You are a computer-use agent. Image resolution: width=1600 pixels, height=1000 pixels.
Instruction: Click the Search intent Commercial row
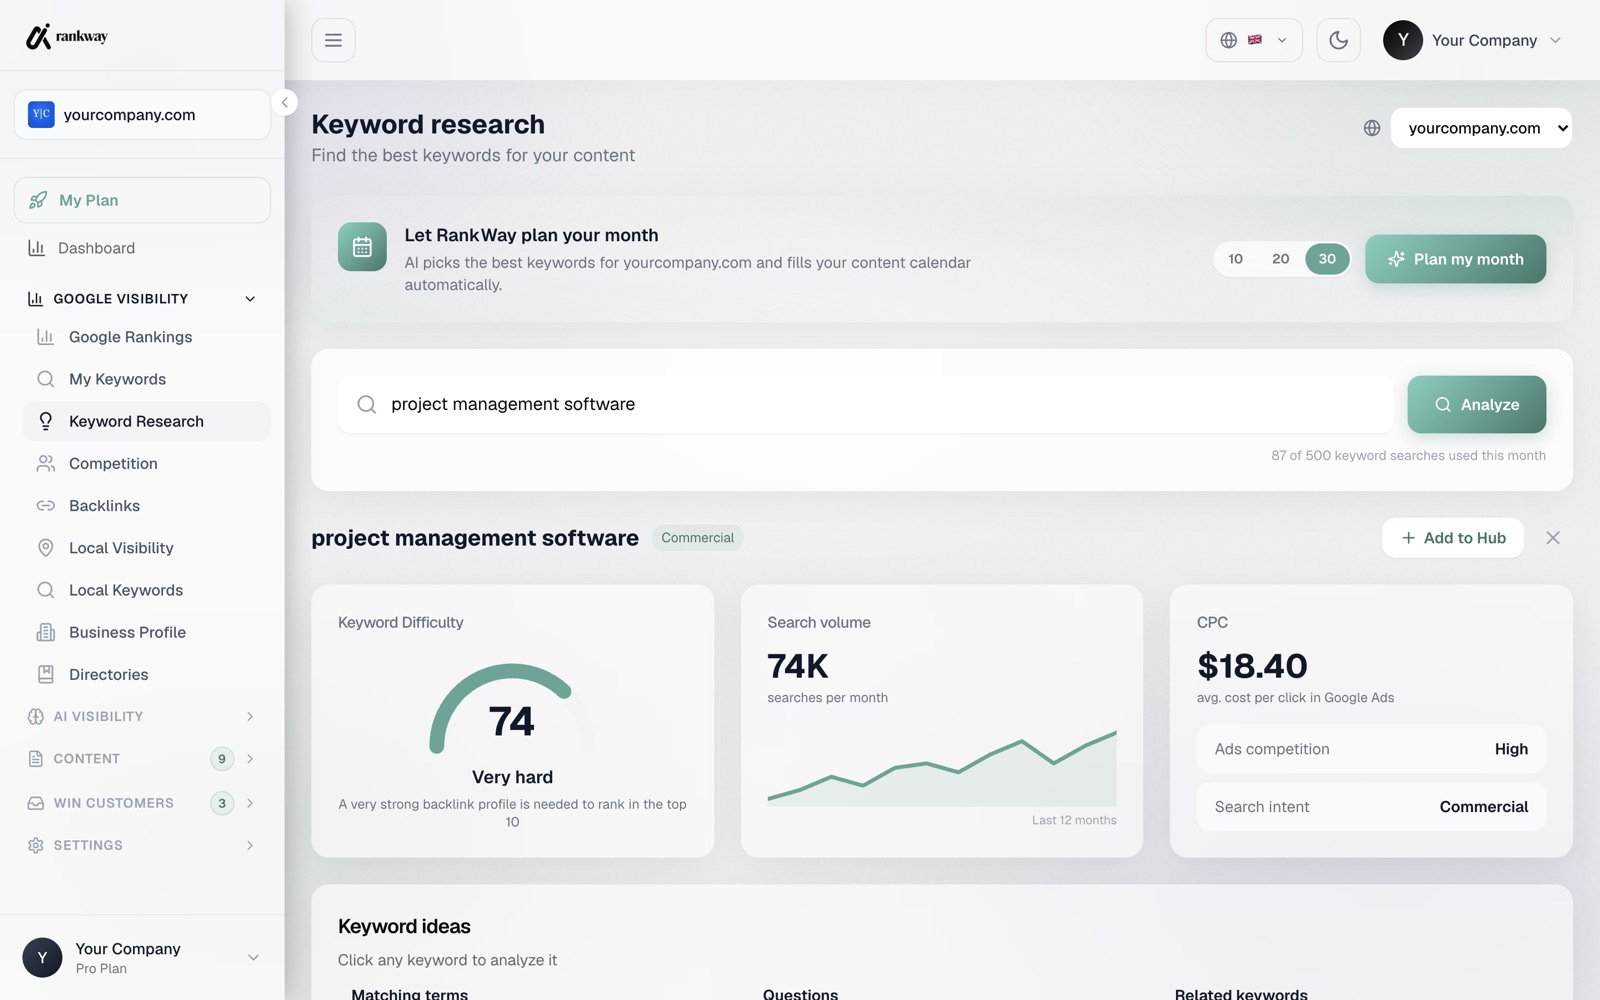point(1371,807)
